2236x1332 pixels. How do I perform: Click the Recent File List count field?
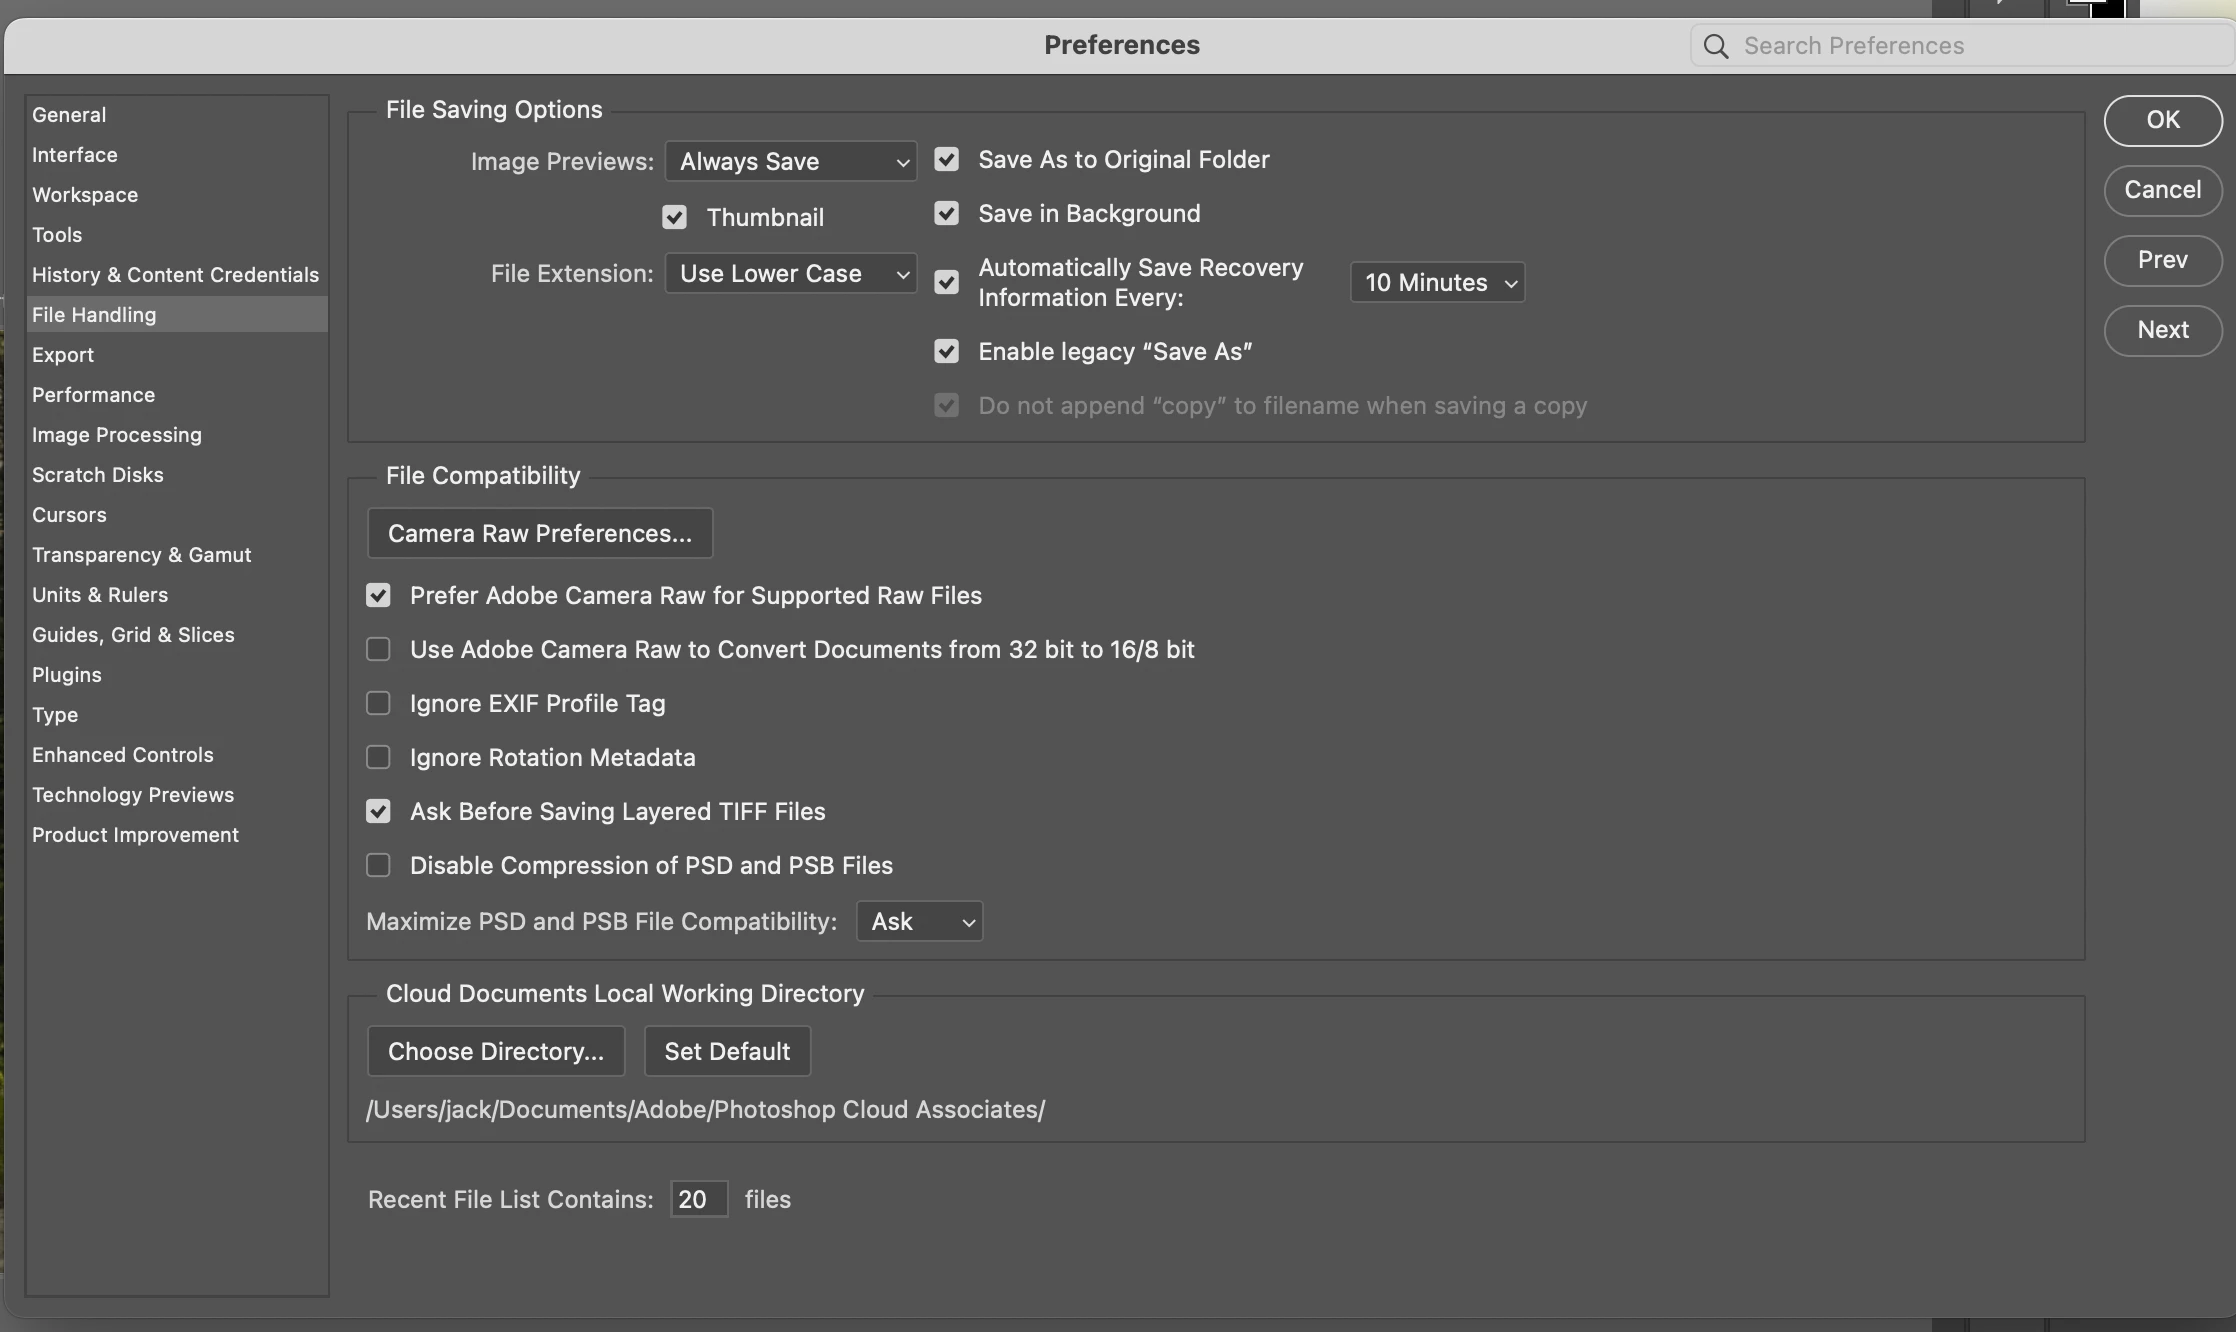[698, 1199]
